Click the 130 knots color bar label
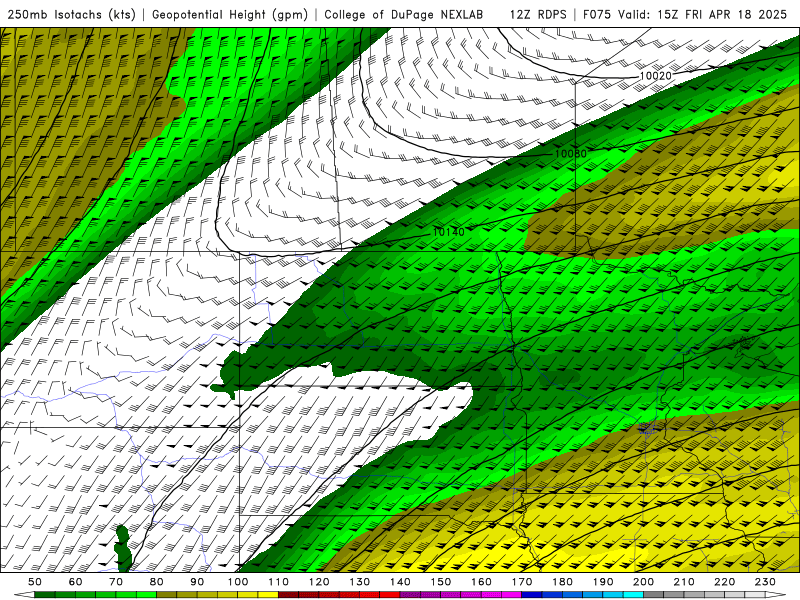 360,582
